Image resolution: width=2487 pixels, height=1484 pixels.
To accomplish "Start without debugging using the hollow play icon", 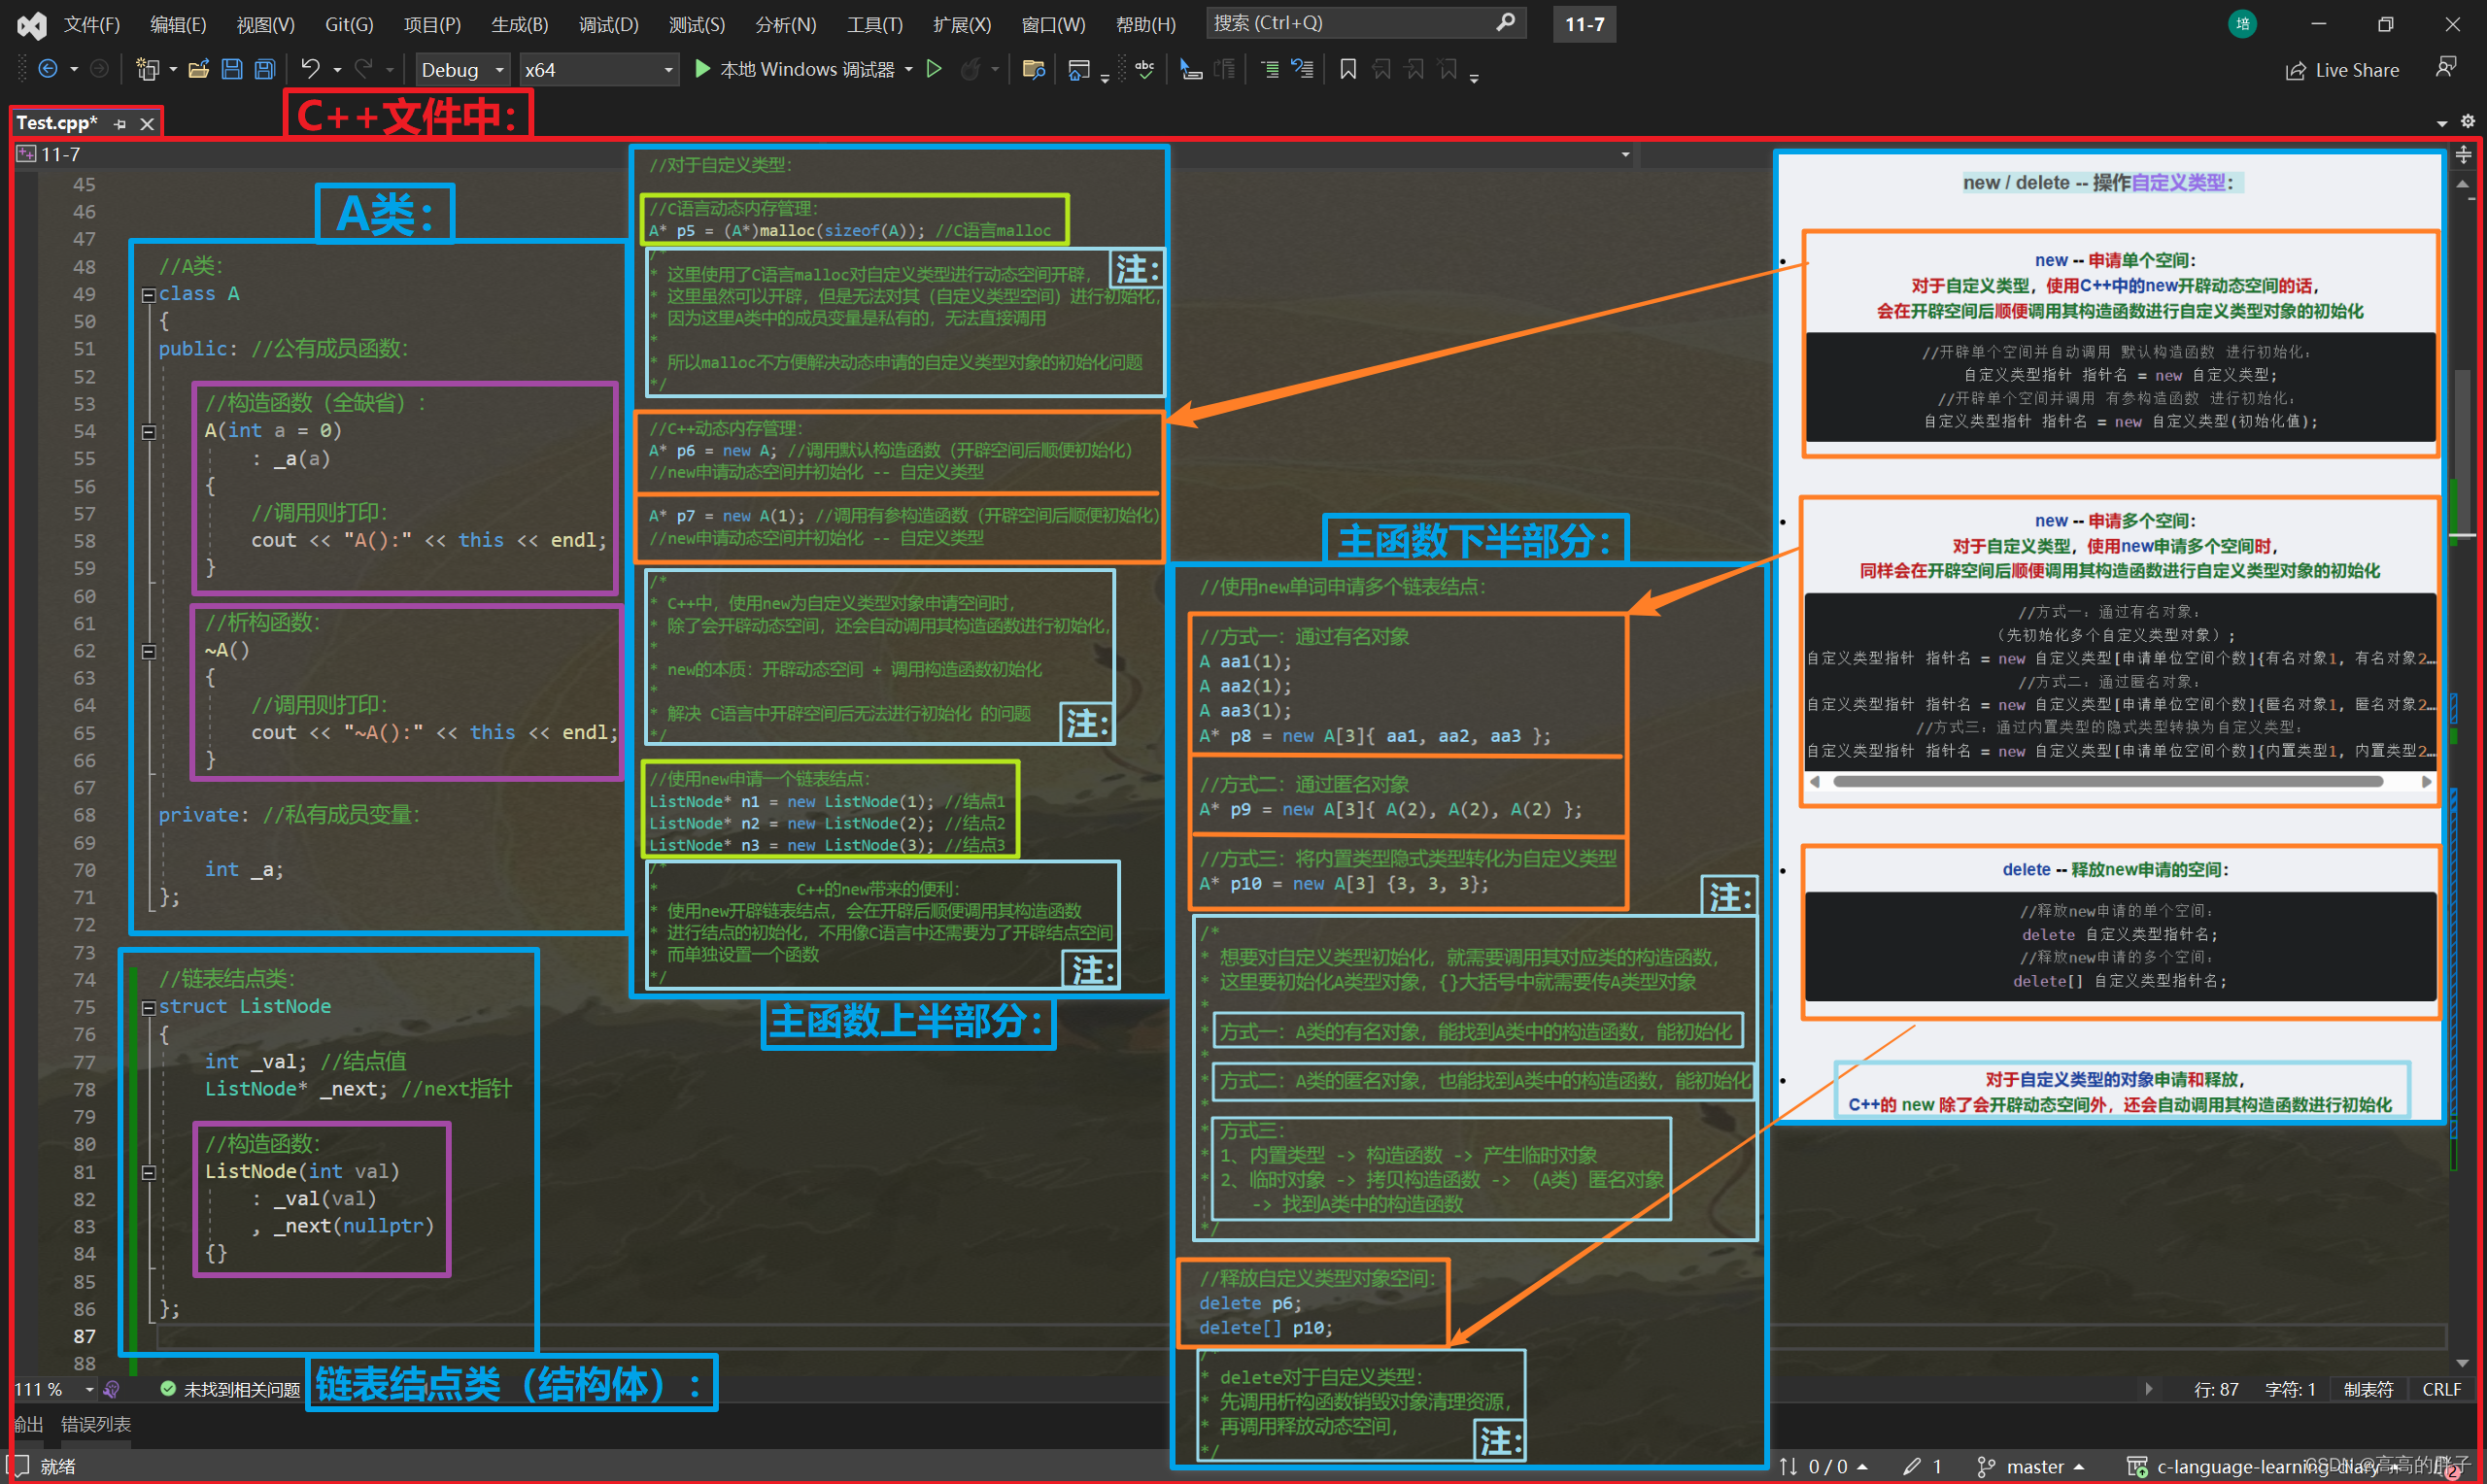I will click(934, 69).
